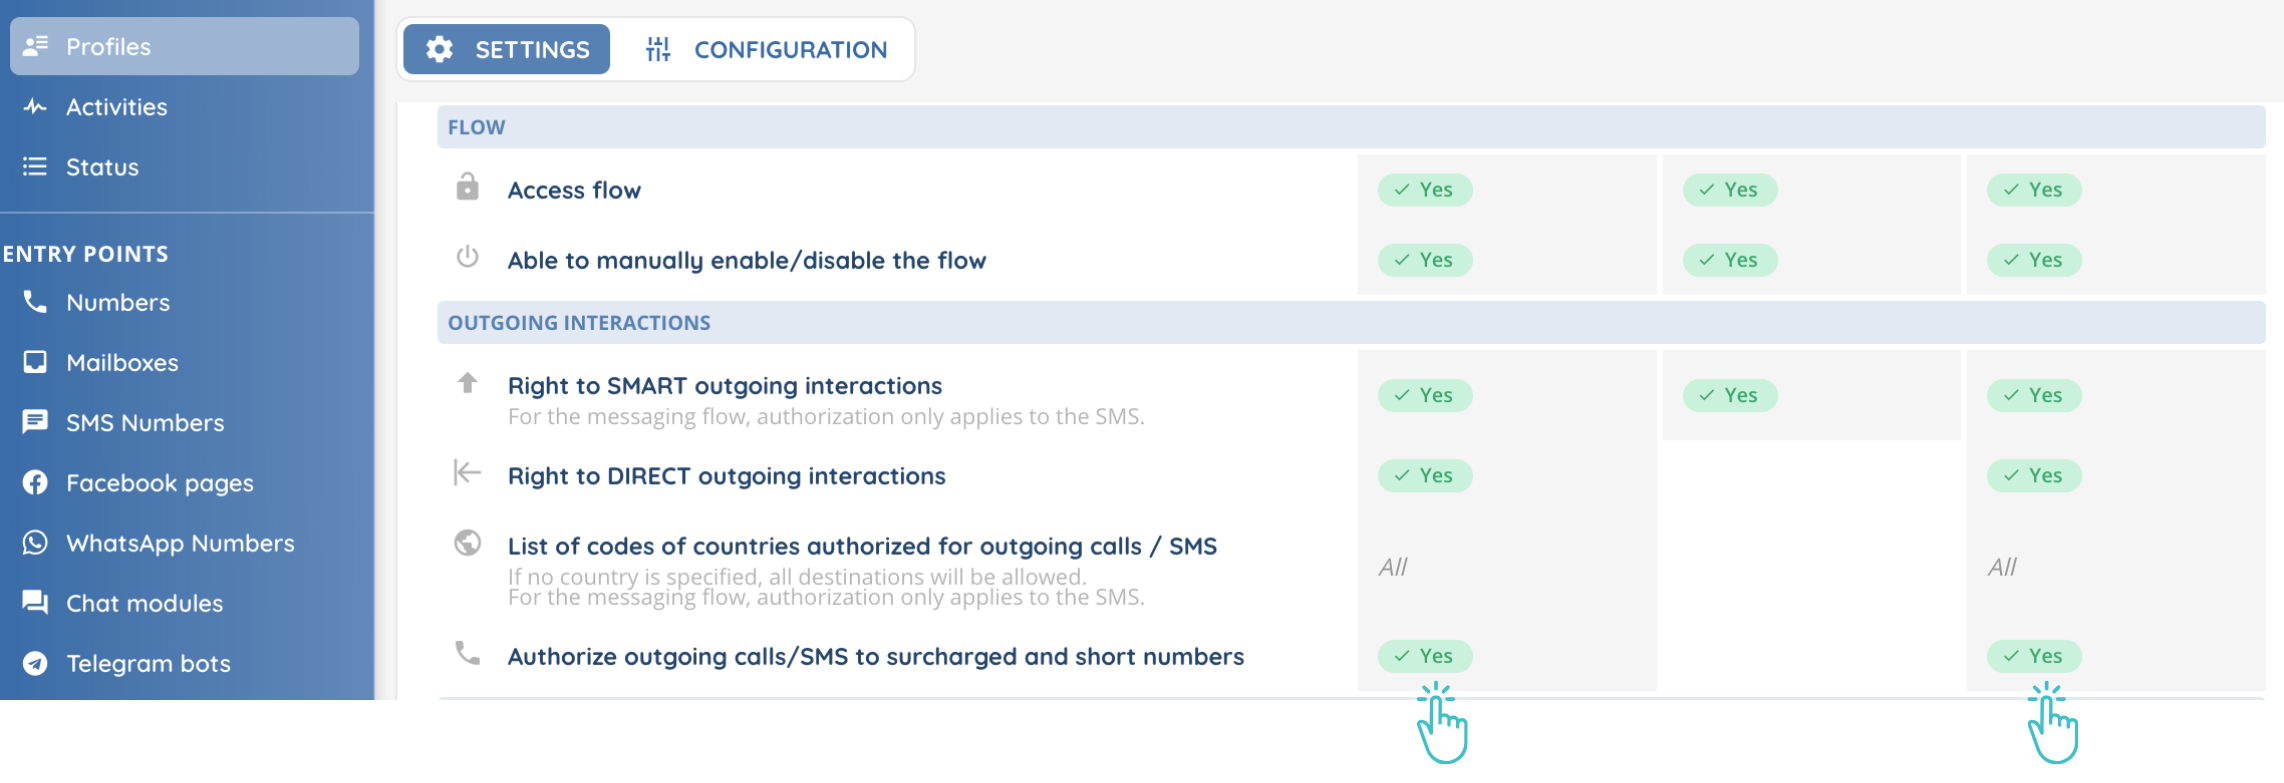Click the Mailboxes icon

[35, 362]
